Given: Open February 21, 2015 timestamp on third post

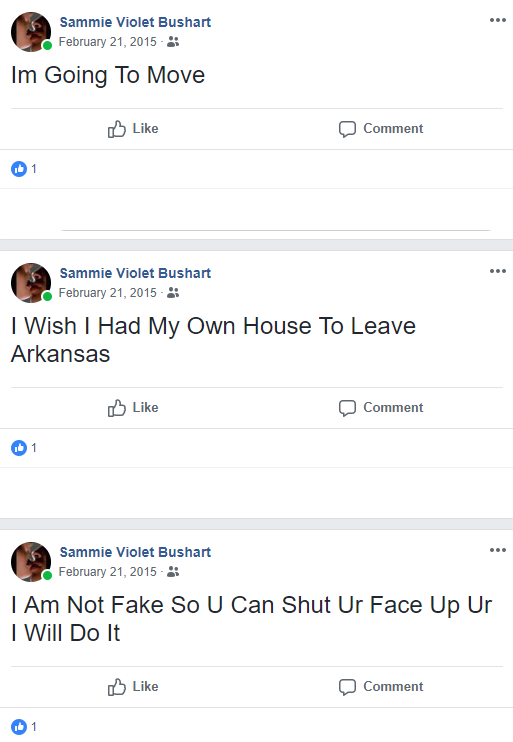Looking at the screenshot, I should tap(107, 572).
